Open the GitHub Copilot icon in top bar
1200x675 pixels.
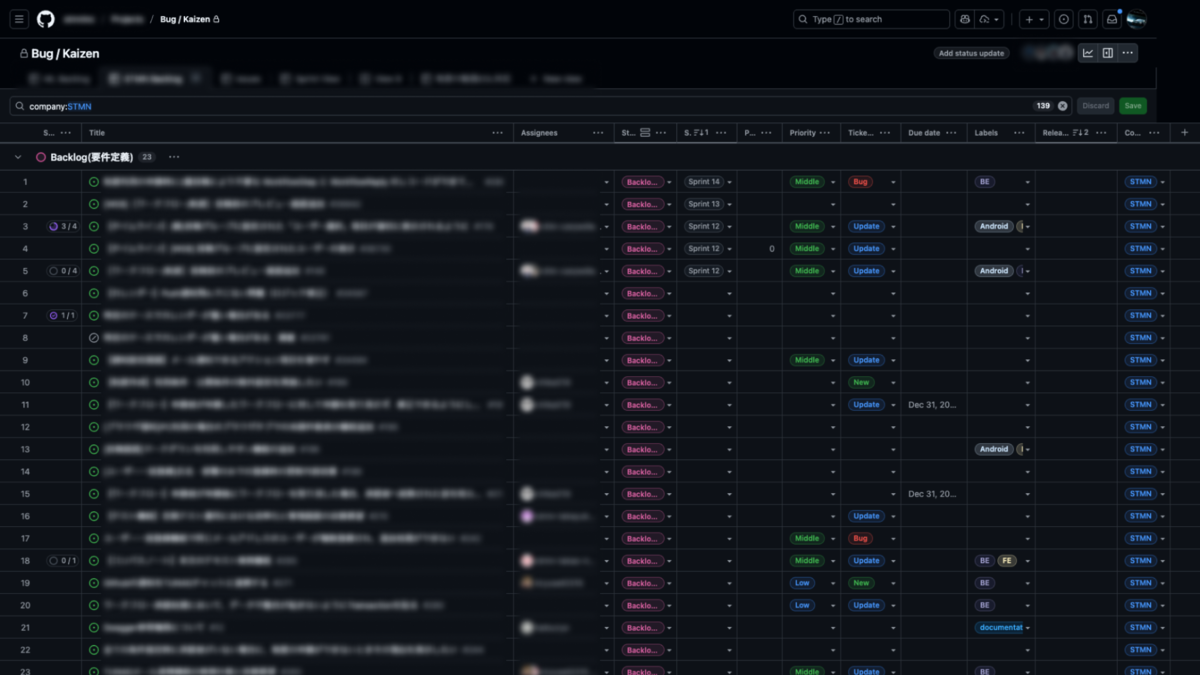(964, 18)
